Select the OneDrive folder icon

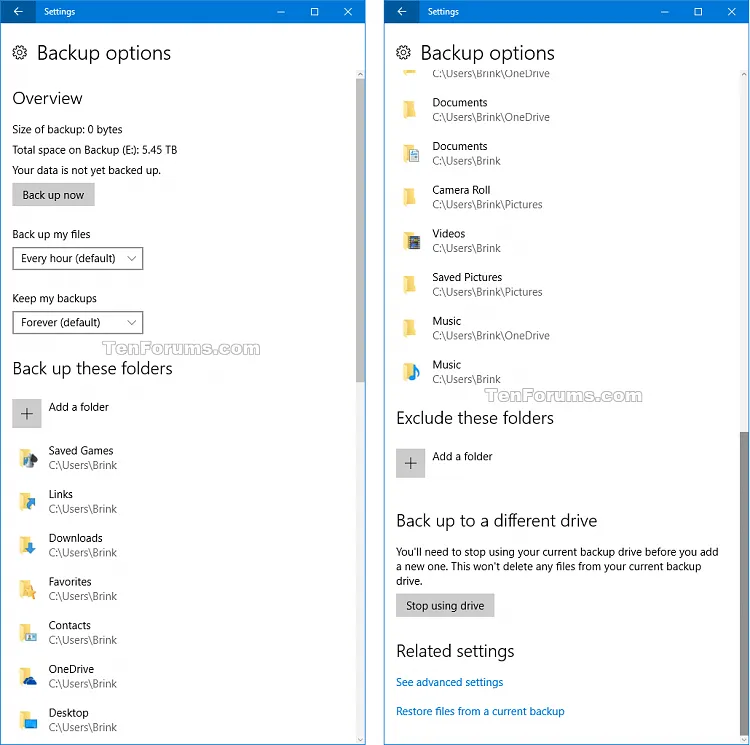point(28,676)
